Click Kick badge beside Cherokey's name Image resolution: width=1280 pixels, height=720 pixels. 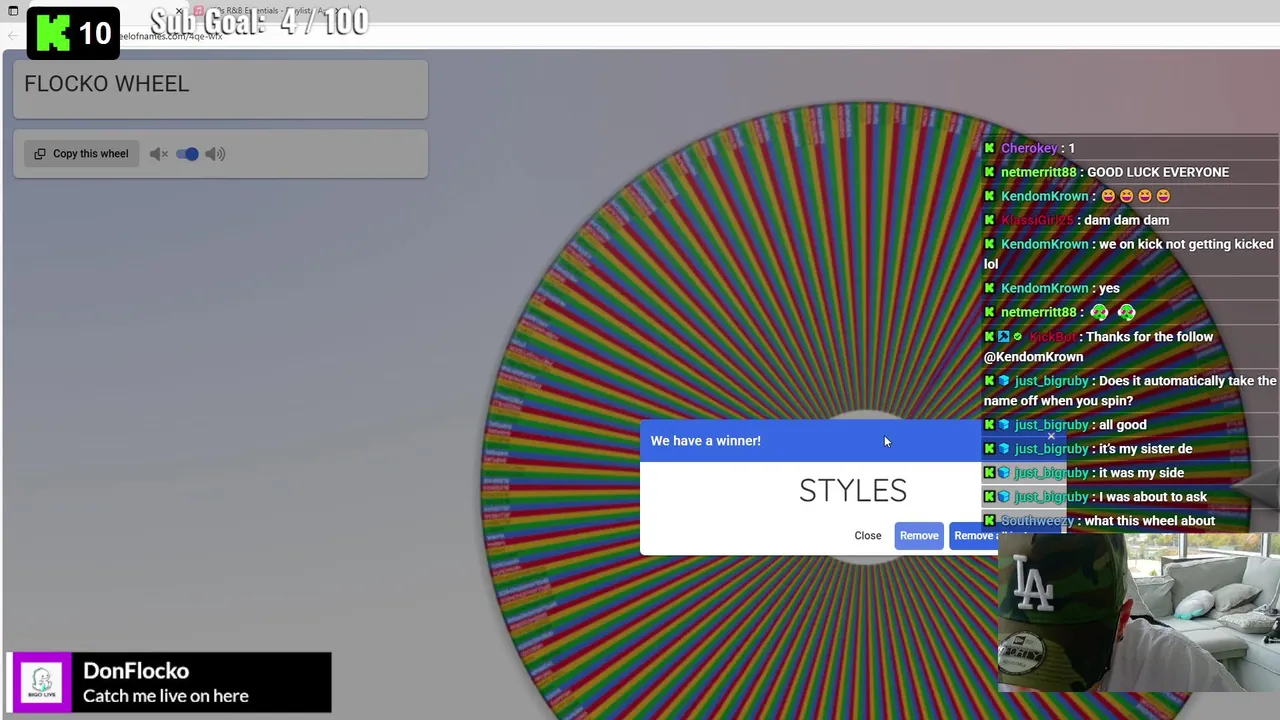coord(990,148)
